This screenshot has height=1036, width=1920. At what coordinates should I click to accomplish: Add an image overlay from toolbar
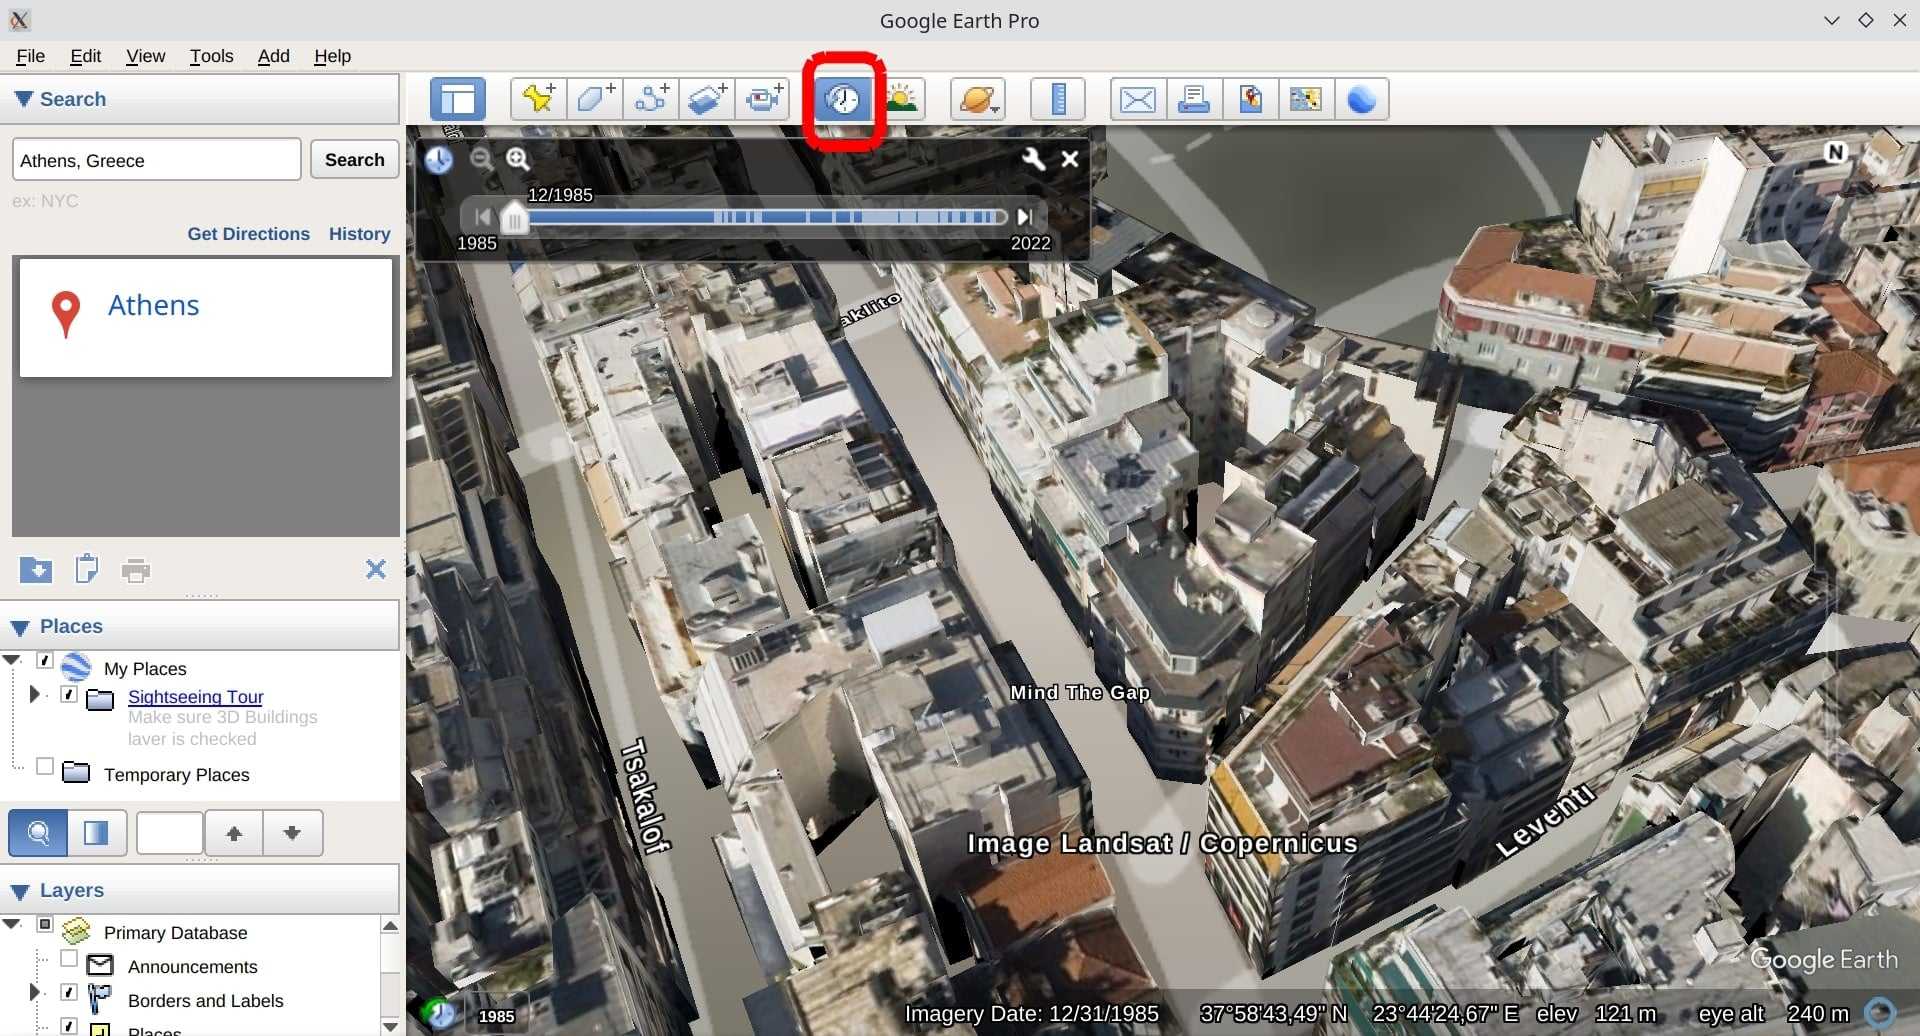[706, 99]
